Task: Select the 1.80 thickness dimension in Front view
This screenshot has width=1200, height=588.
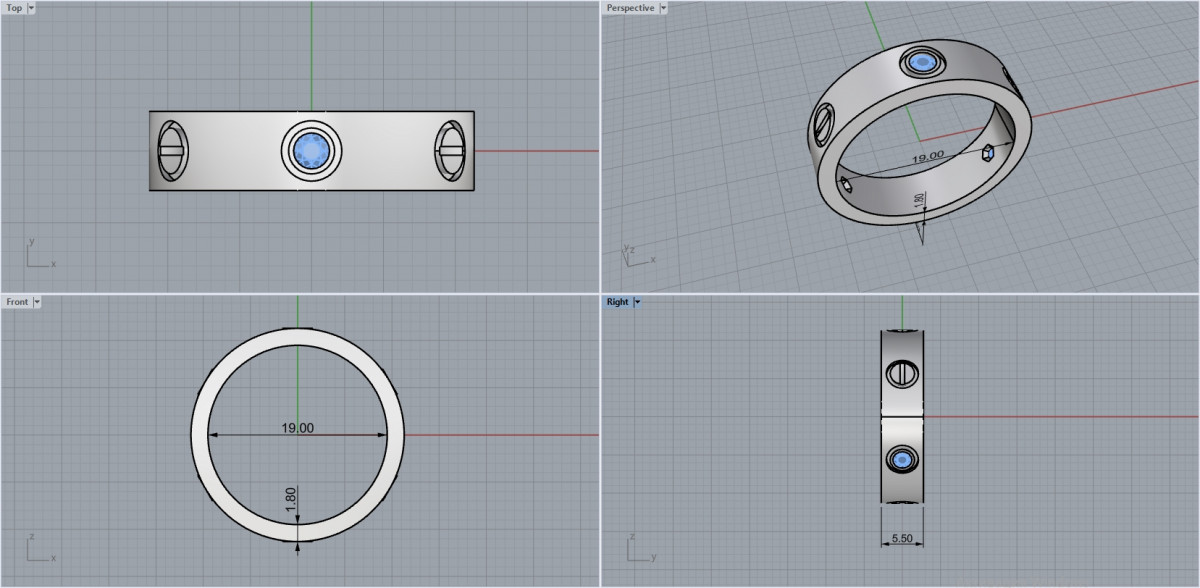Action: 290,497
